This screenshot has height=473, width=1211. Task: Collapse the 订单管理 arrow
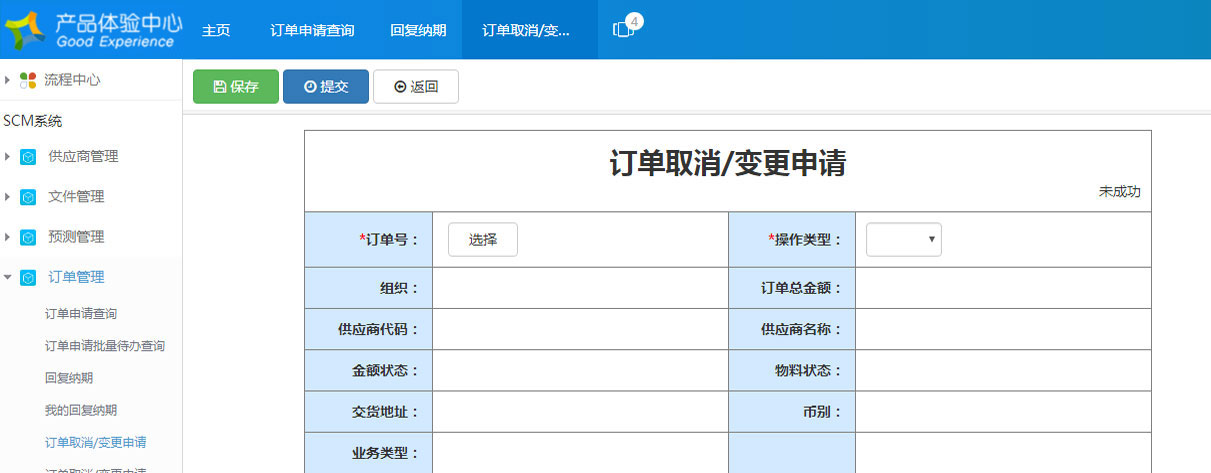[x=8, y=277]
